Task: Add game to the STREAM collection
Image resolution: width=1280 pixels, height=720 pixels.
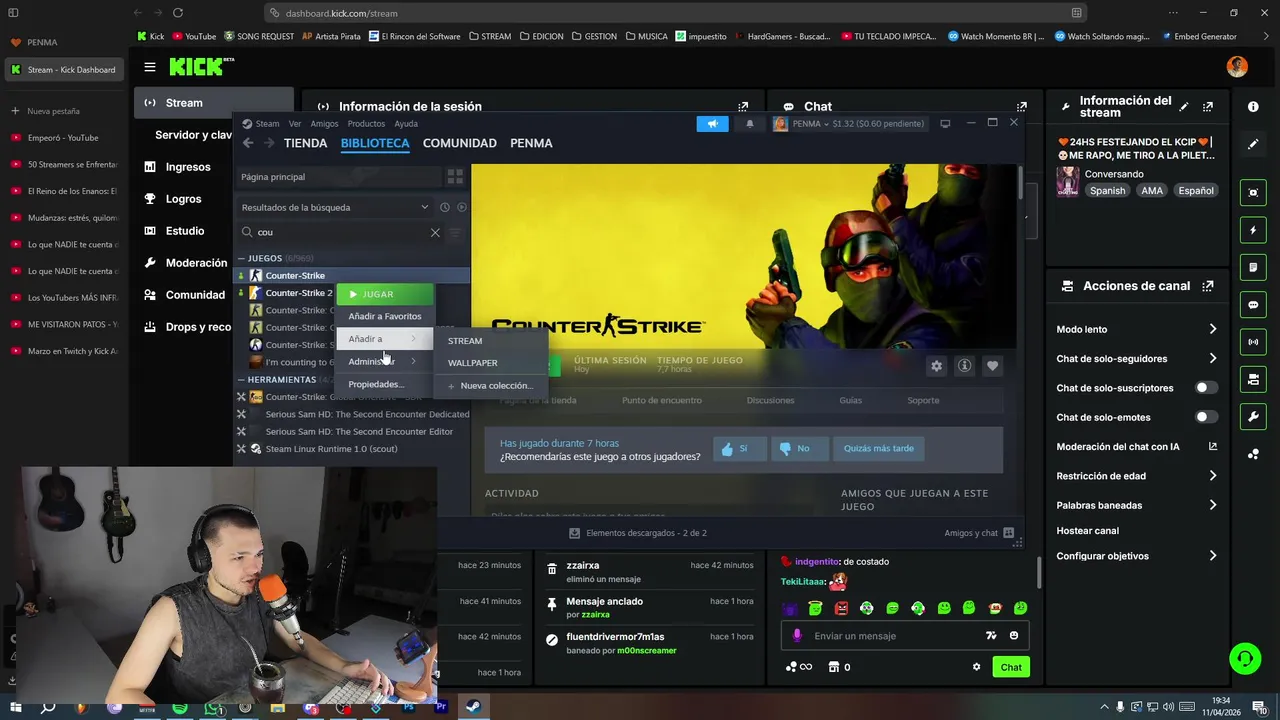Action: 491,341
